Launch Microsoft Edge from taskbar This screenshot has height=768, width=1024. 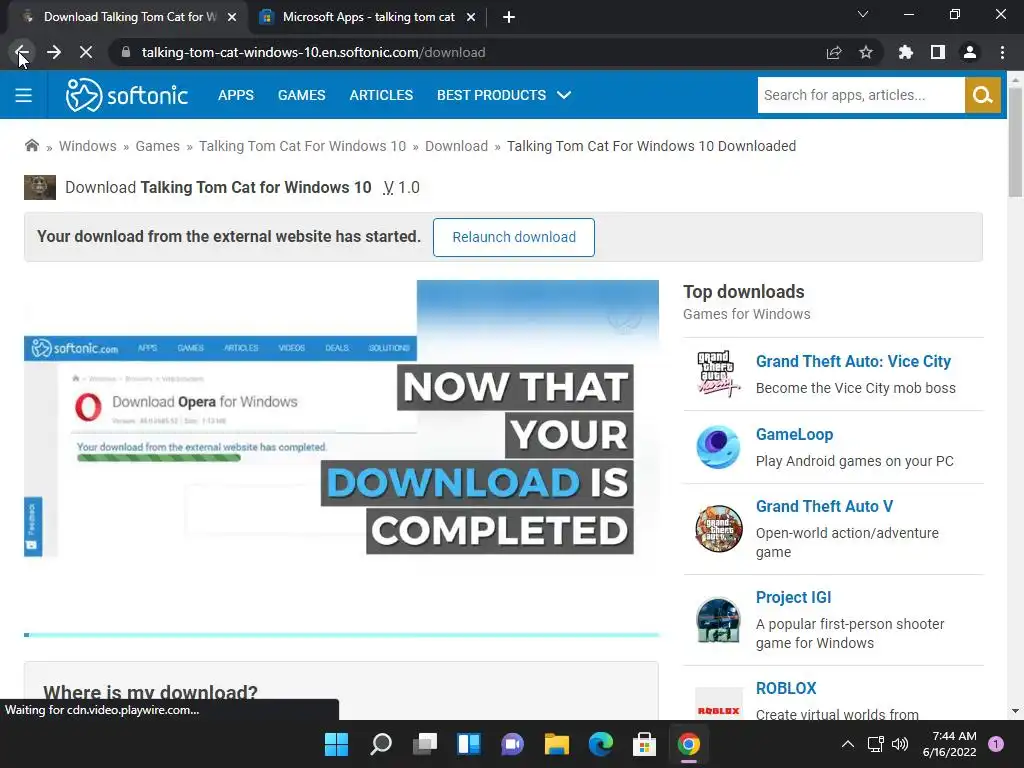[601, 744]
